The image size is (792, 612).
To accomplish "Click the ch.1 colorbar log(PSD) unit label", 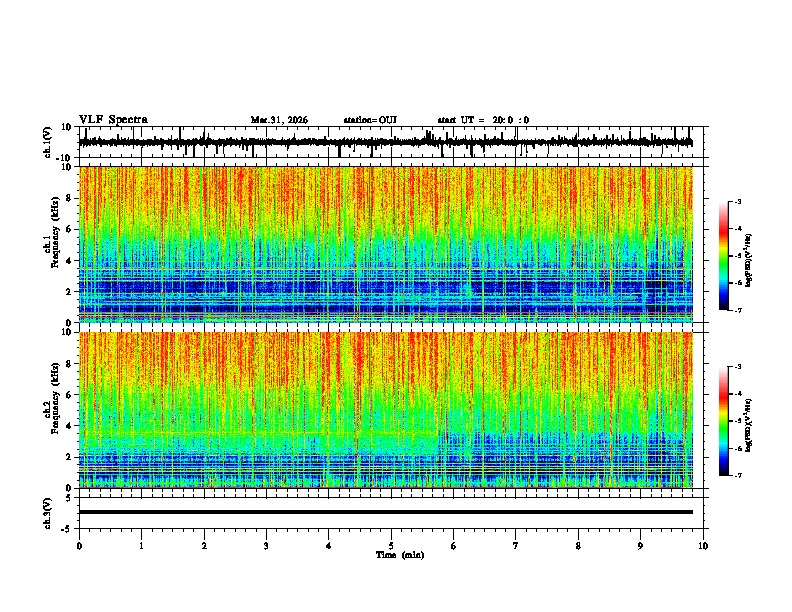I will [x=748, y=261].
